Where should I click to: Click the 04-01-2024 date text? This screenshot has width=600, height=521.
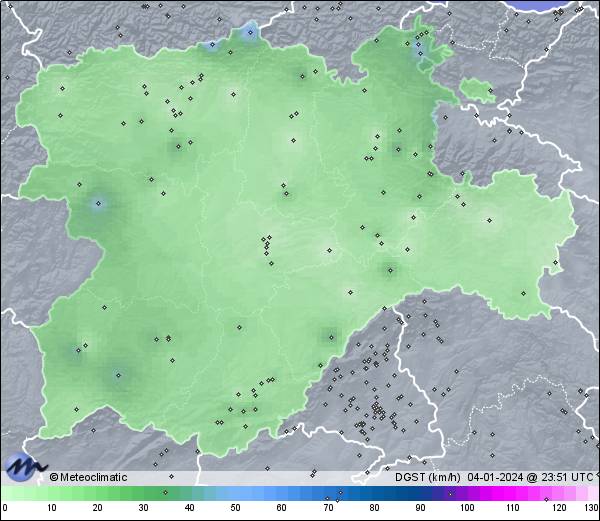coord(495,477)
